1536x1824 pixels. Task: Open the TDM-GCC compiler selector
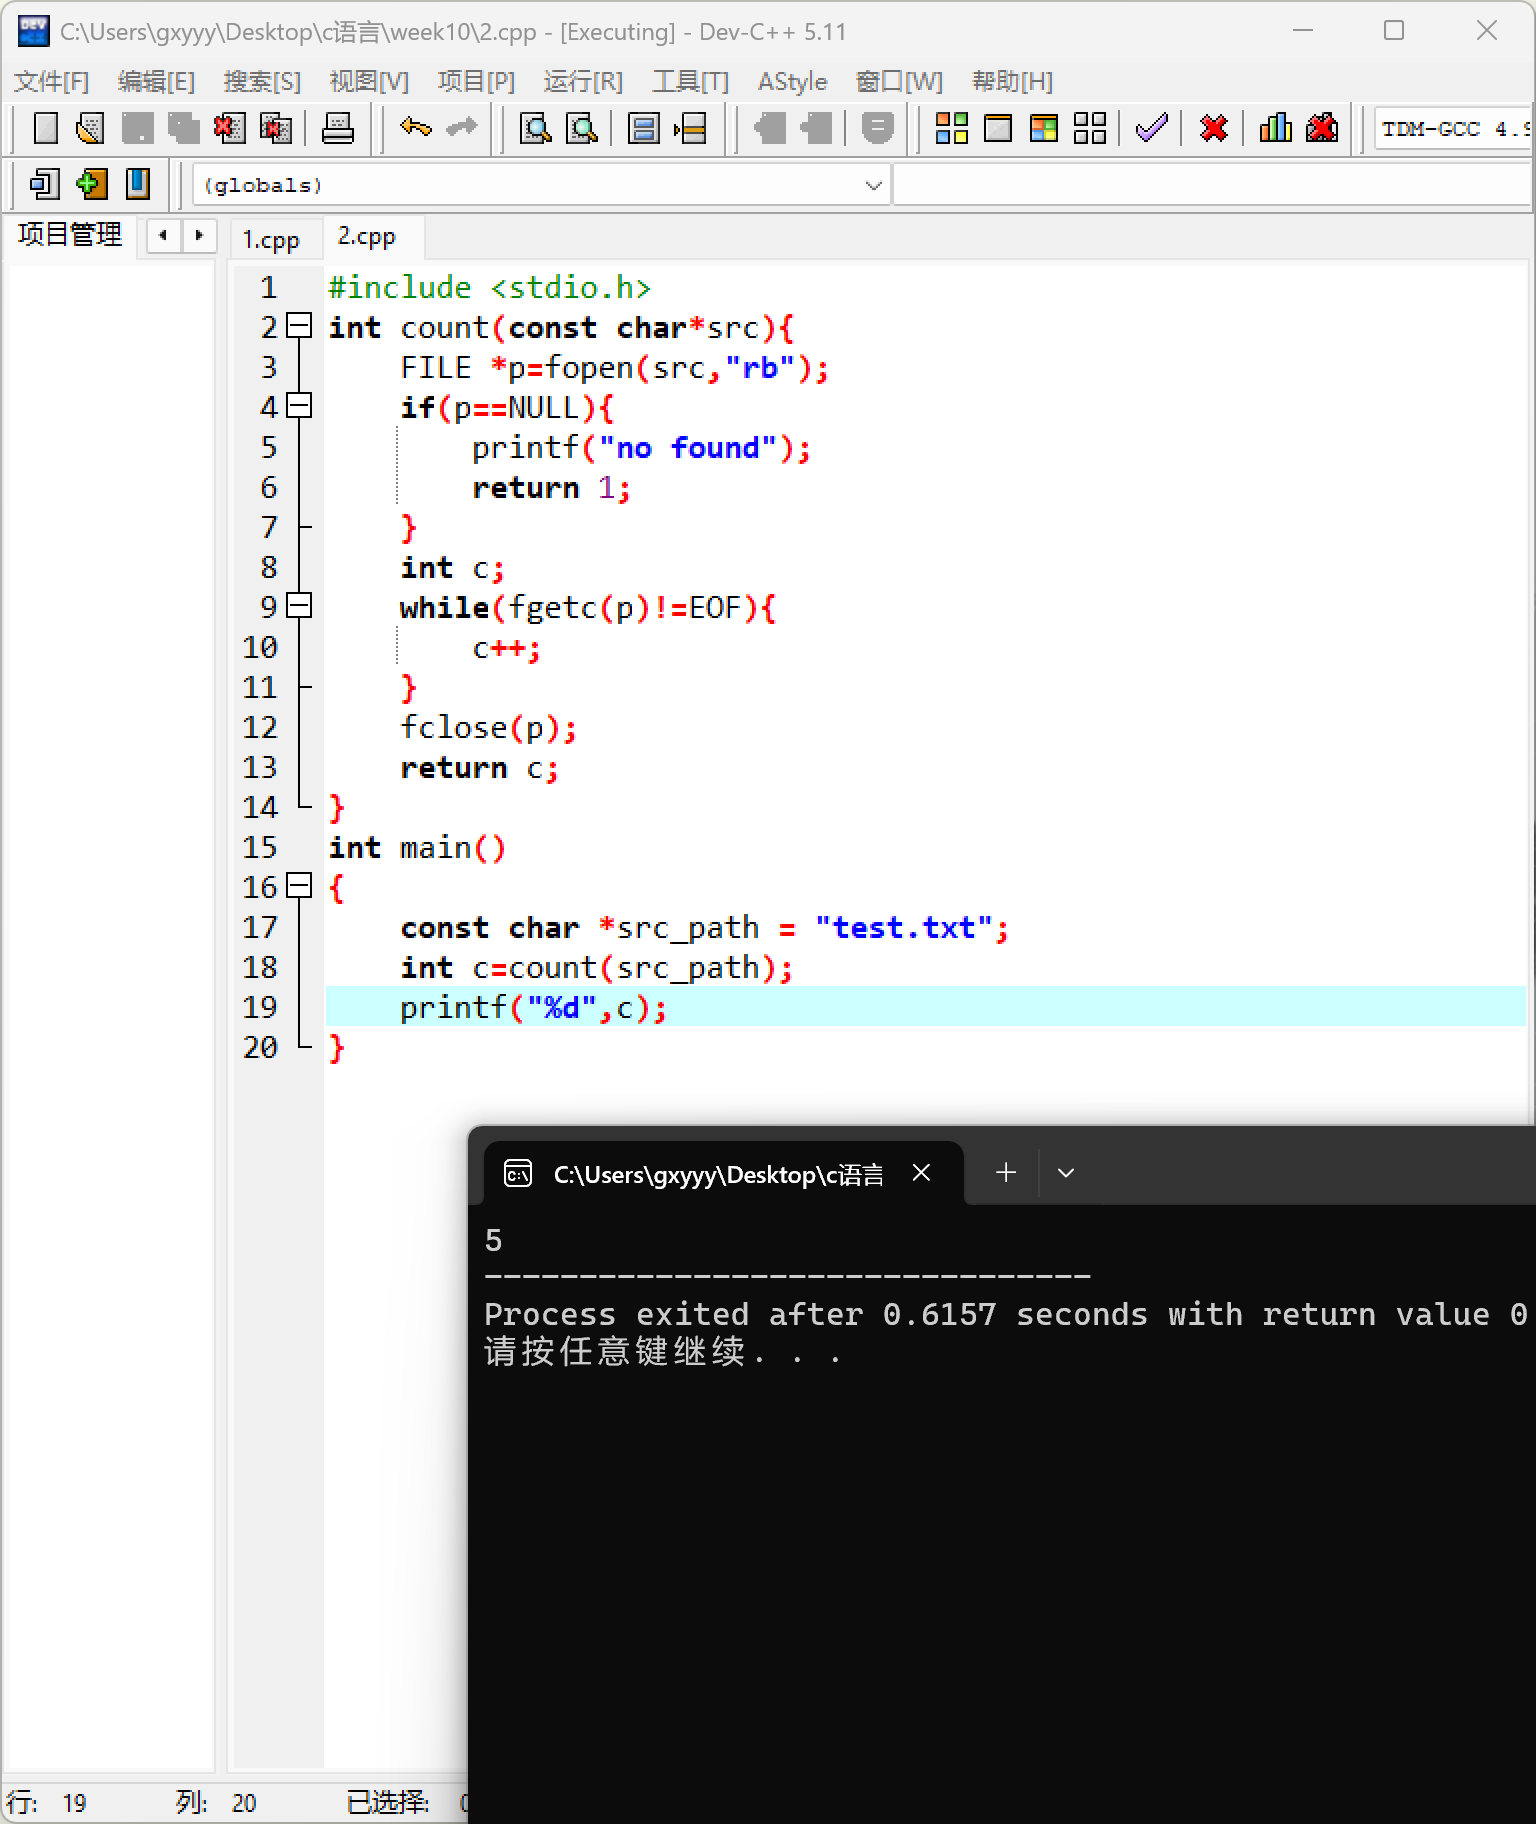1454,129
